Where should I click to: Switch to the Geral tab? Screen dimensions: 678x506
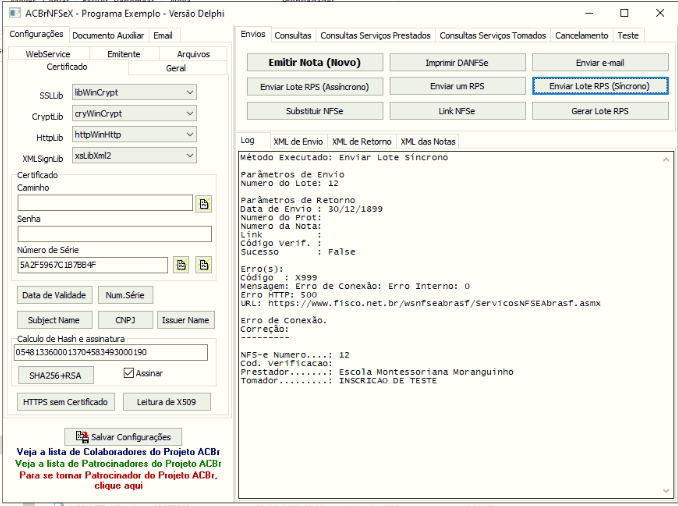[176, 68]
